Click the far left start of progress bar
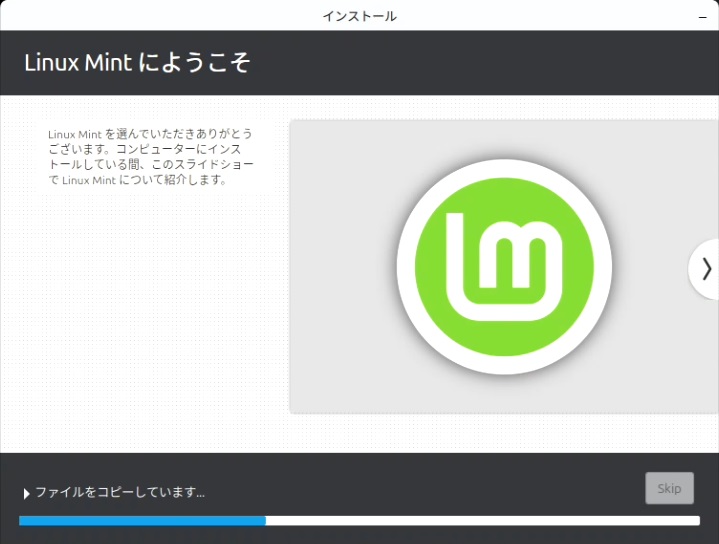 coord(23,520)
